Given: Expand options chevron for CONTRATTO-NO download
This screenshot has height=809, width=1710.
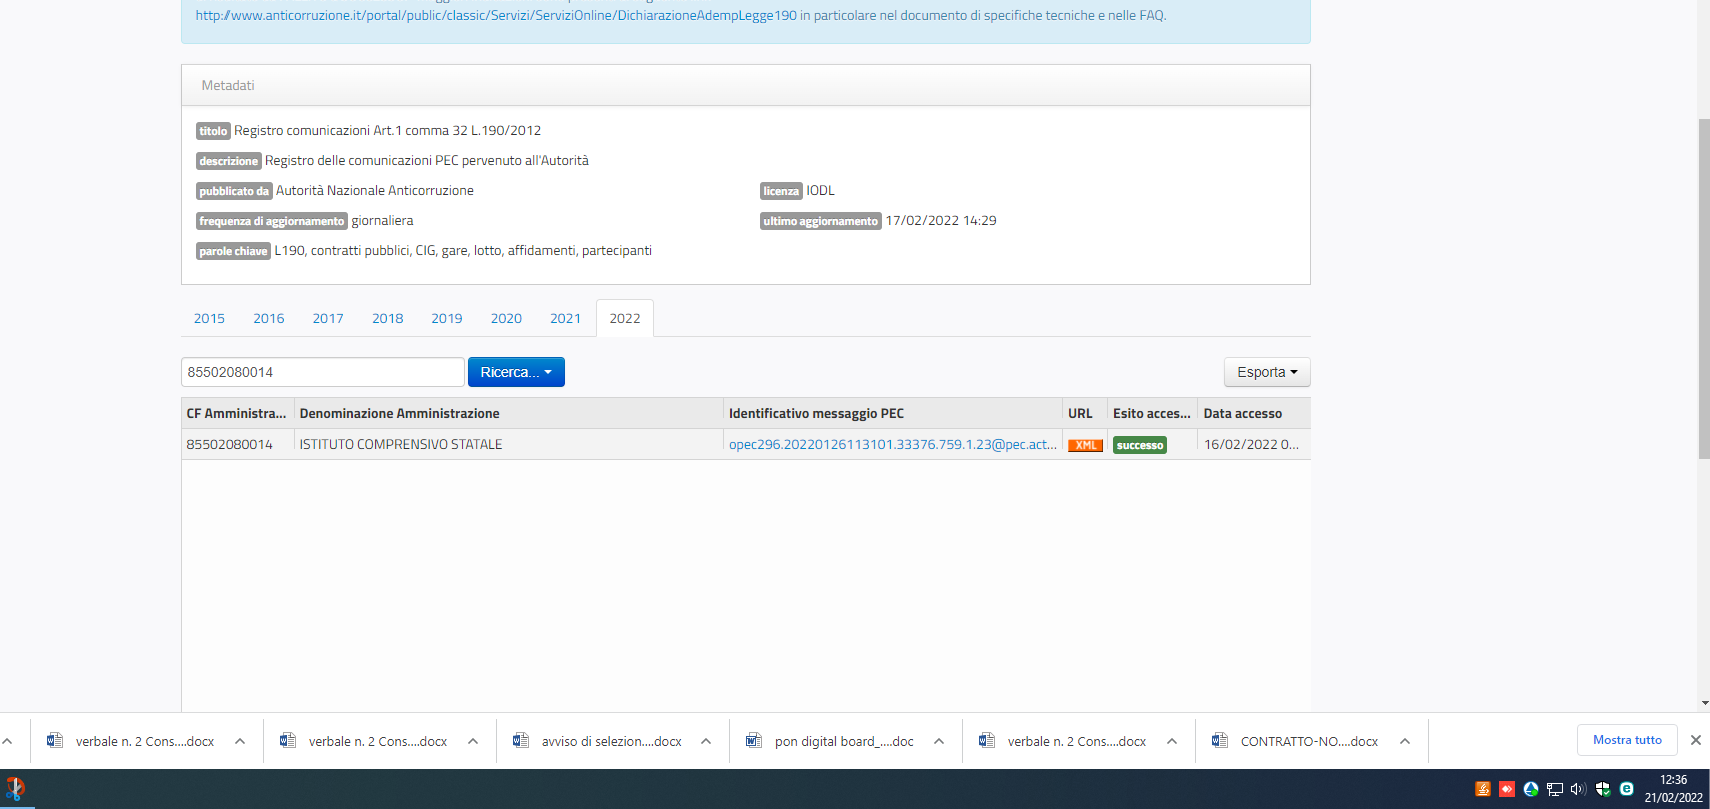Looking at the screenshot, I should [1405, 741].
